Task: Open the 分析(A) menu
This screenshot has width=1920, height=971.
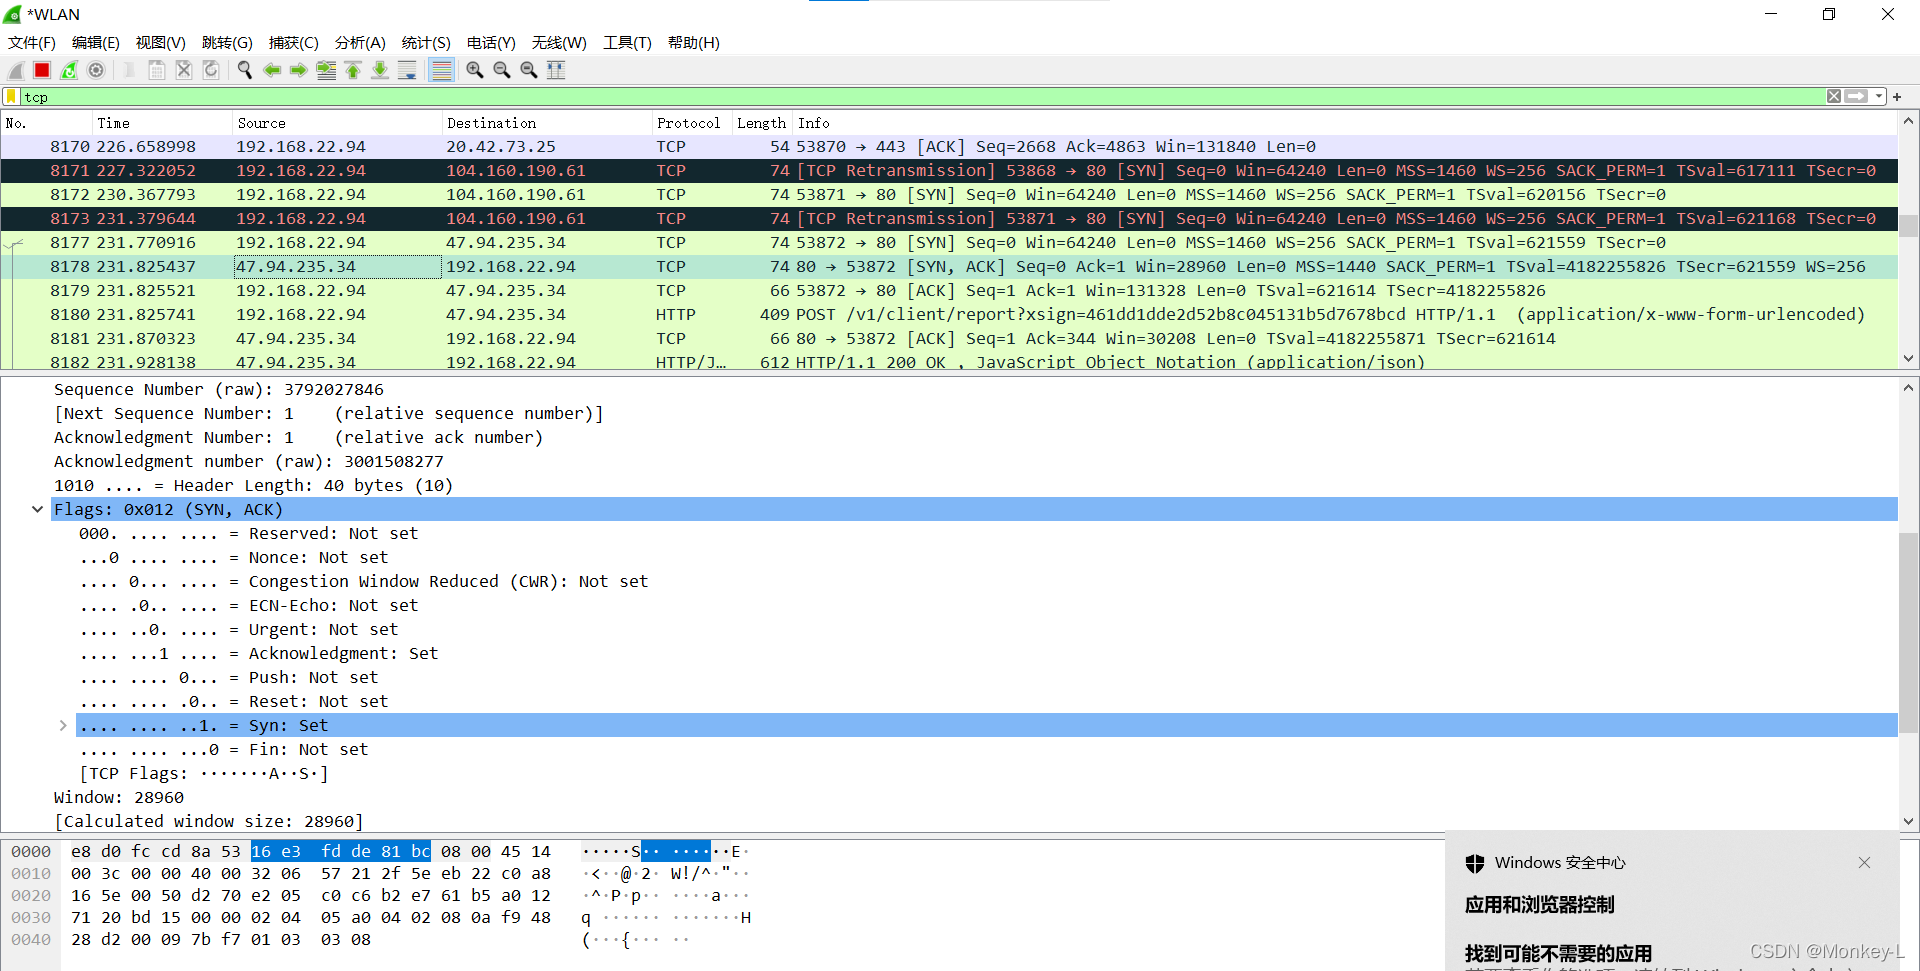Action: (x=360, y=43)
